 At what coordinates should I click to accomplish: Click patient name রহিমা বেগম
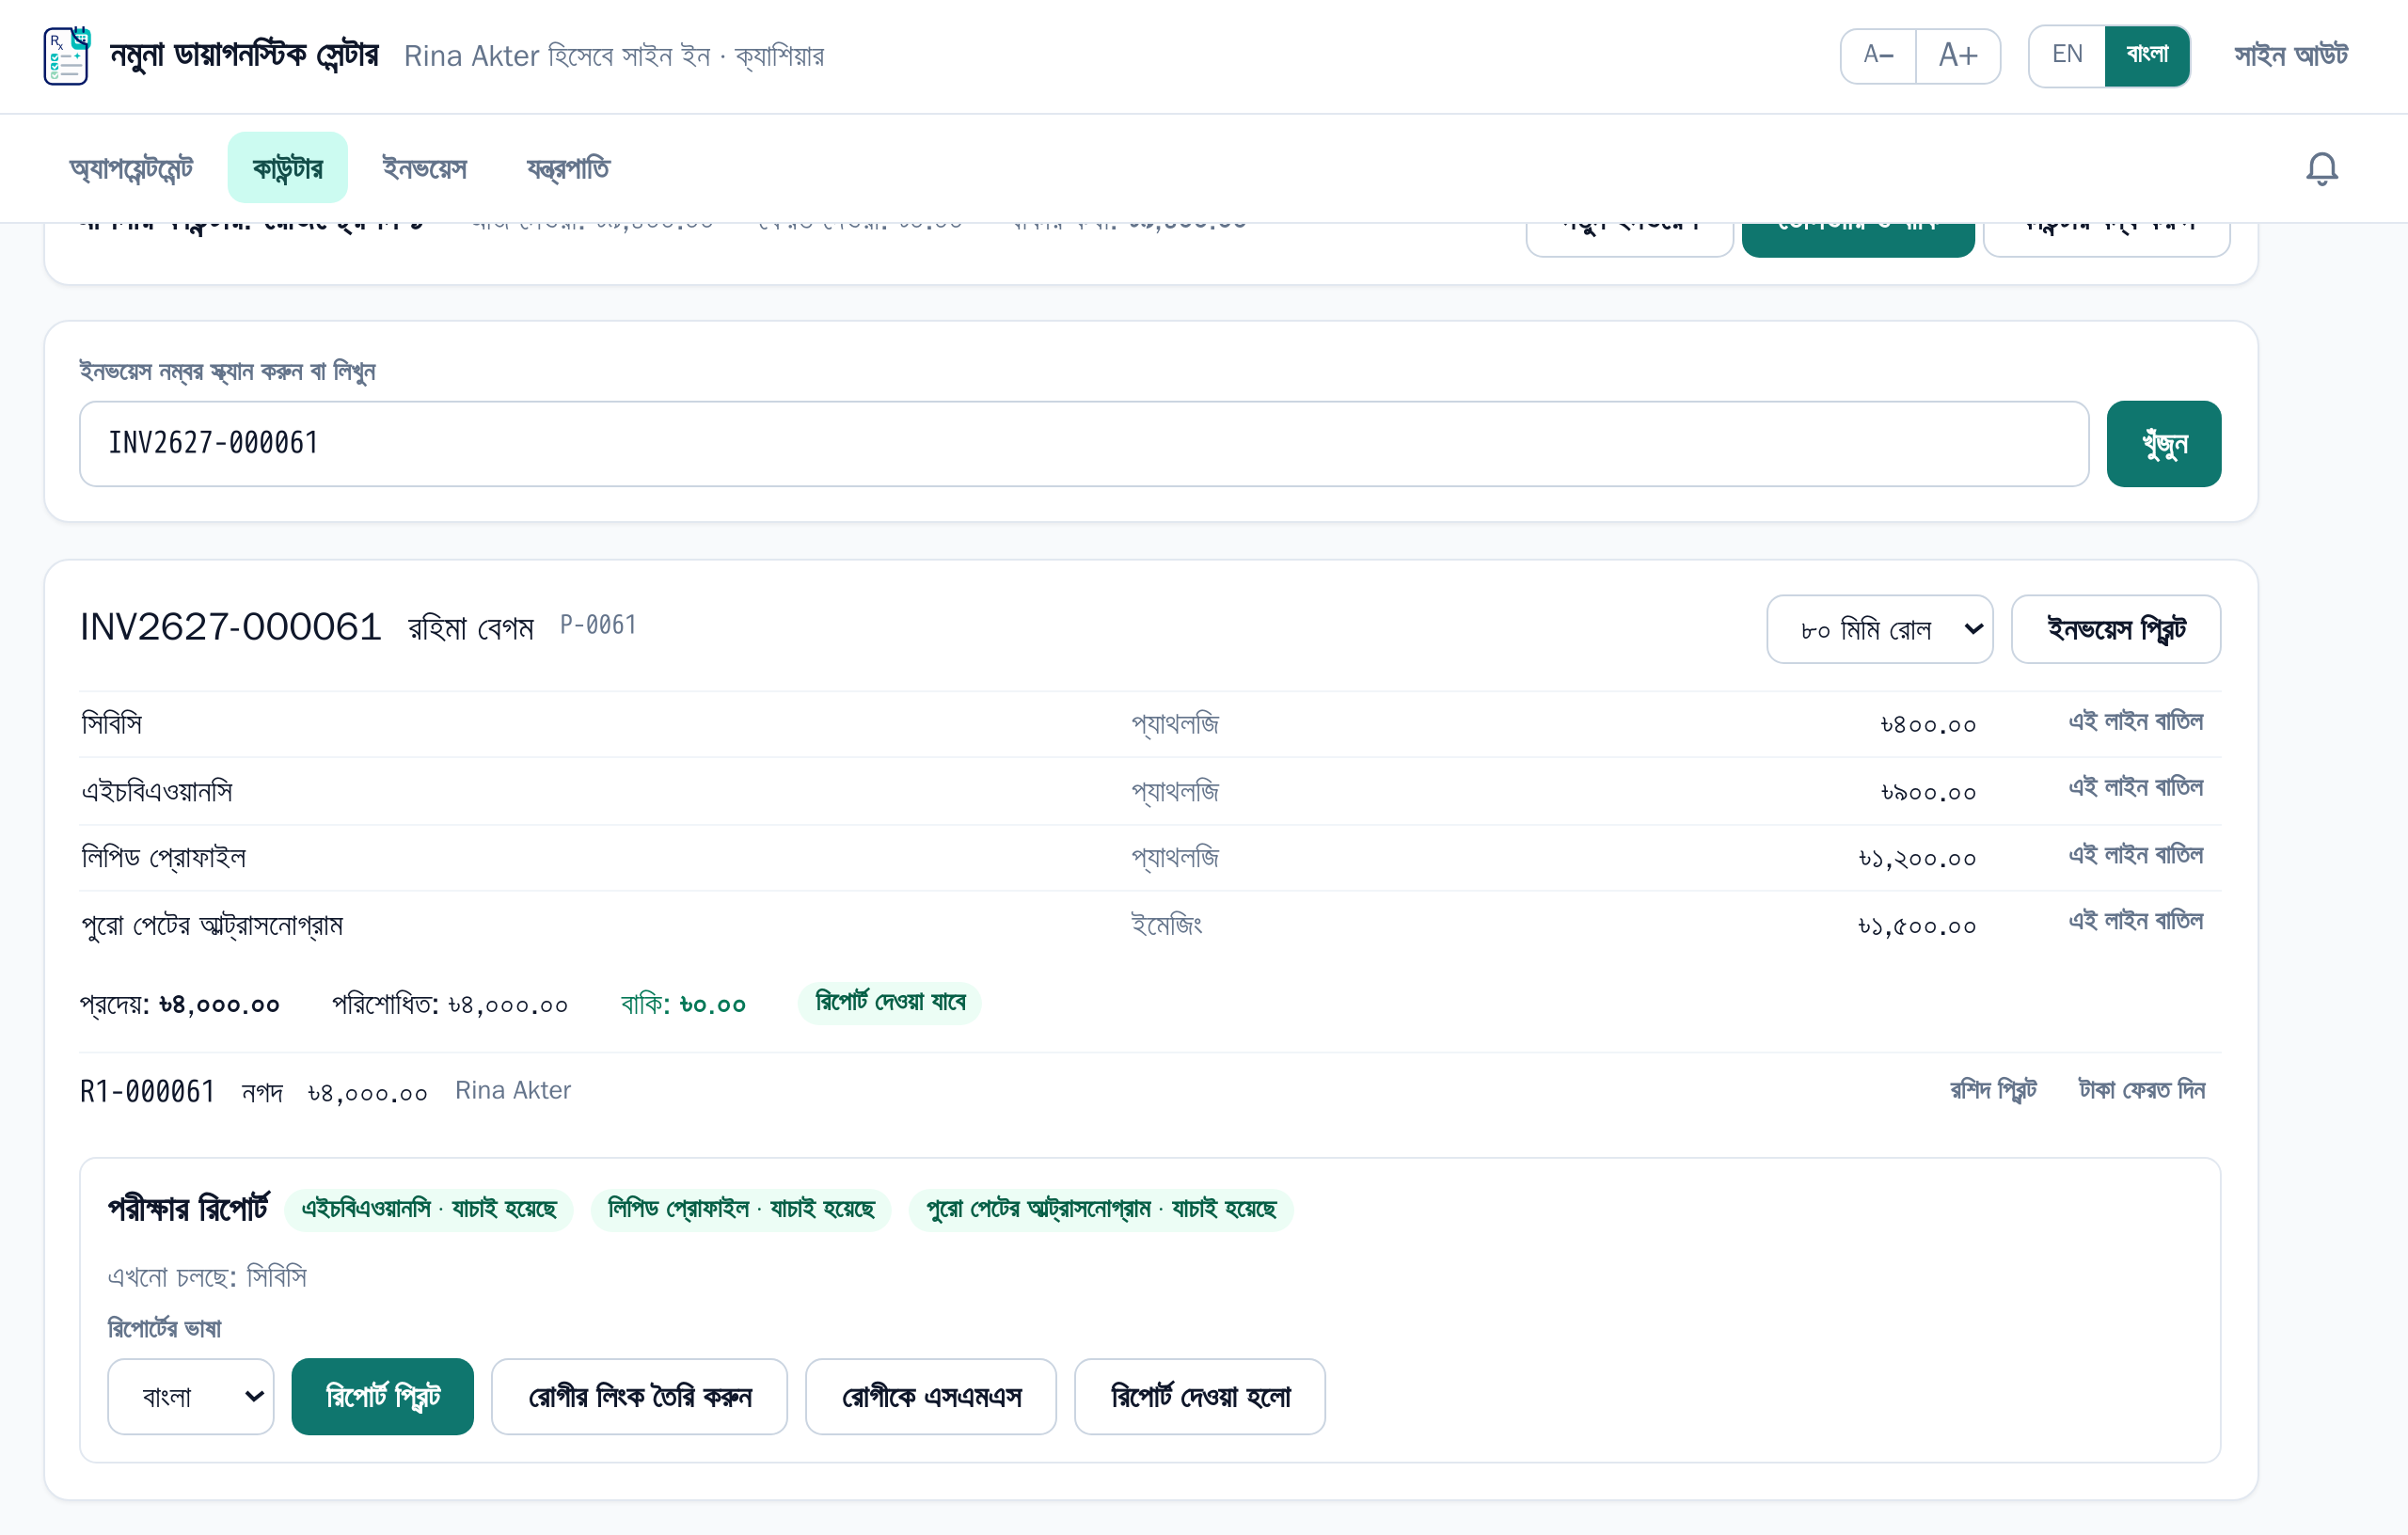pyautogui.click(x=471, y=629)
